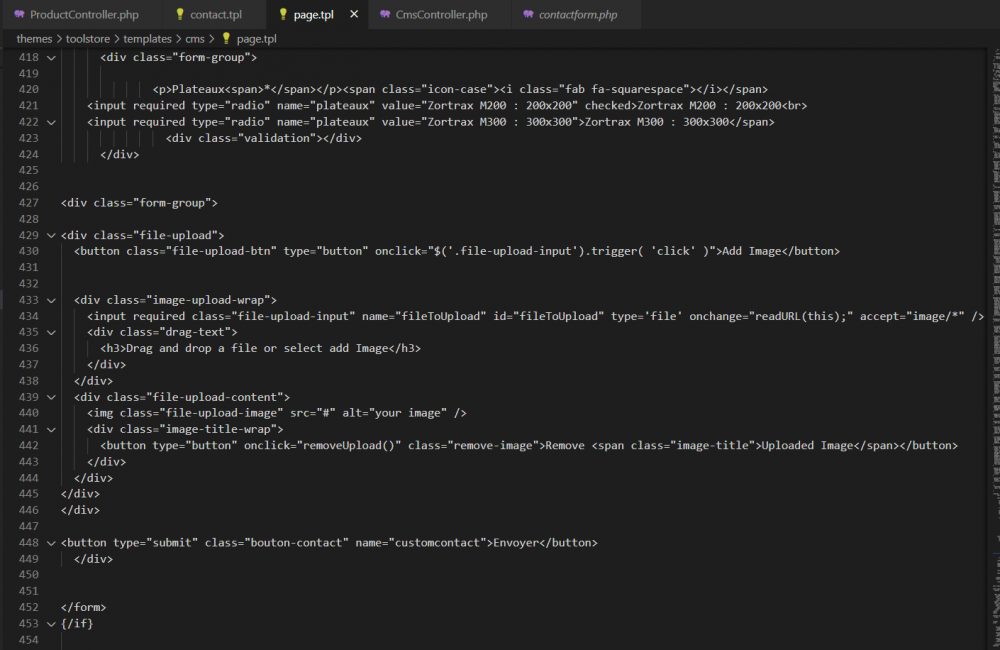Click the PHP elephant icon on CmsController.php tab
Screen dimensions: 1000x650
(x=384, y=15)
